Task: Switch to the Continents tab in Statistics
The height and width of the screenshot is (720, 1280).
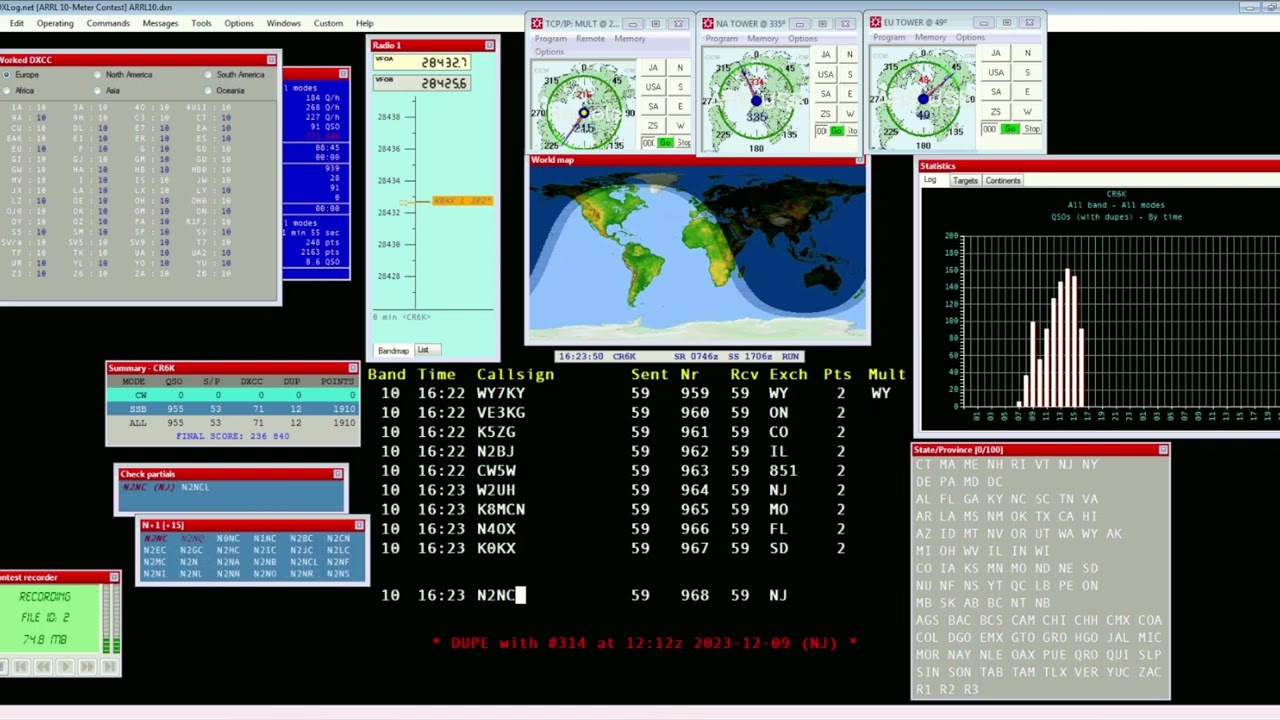Action: [1003, 181]
